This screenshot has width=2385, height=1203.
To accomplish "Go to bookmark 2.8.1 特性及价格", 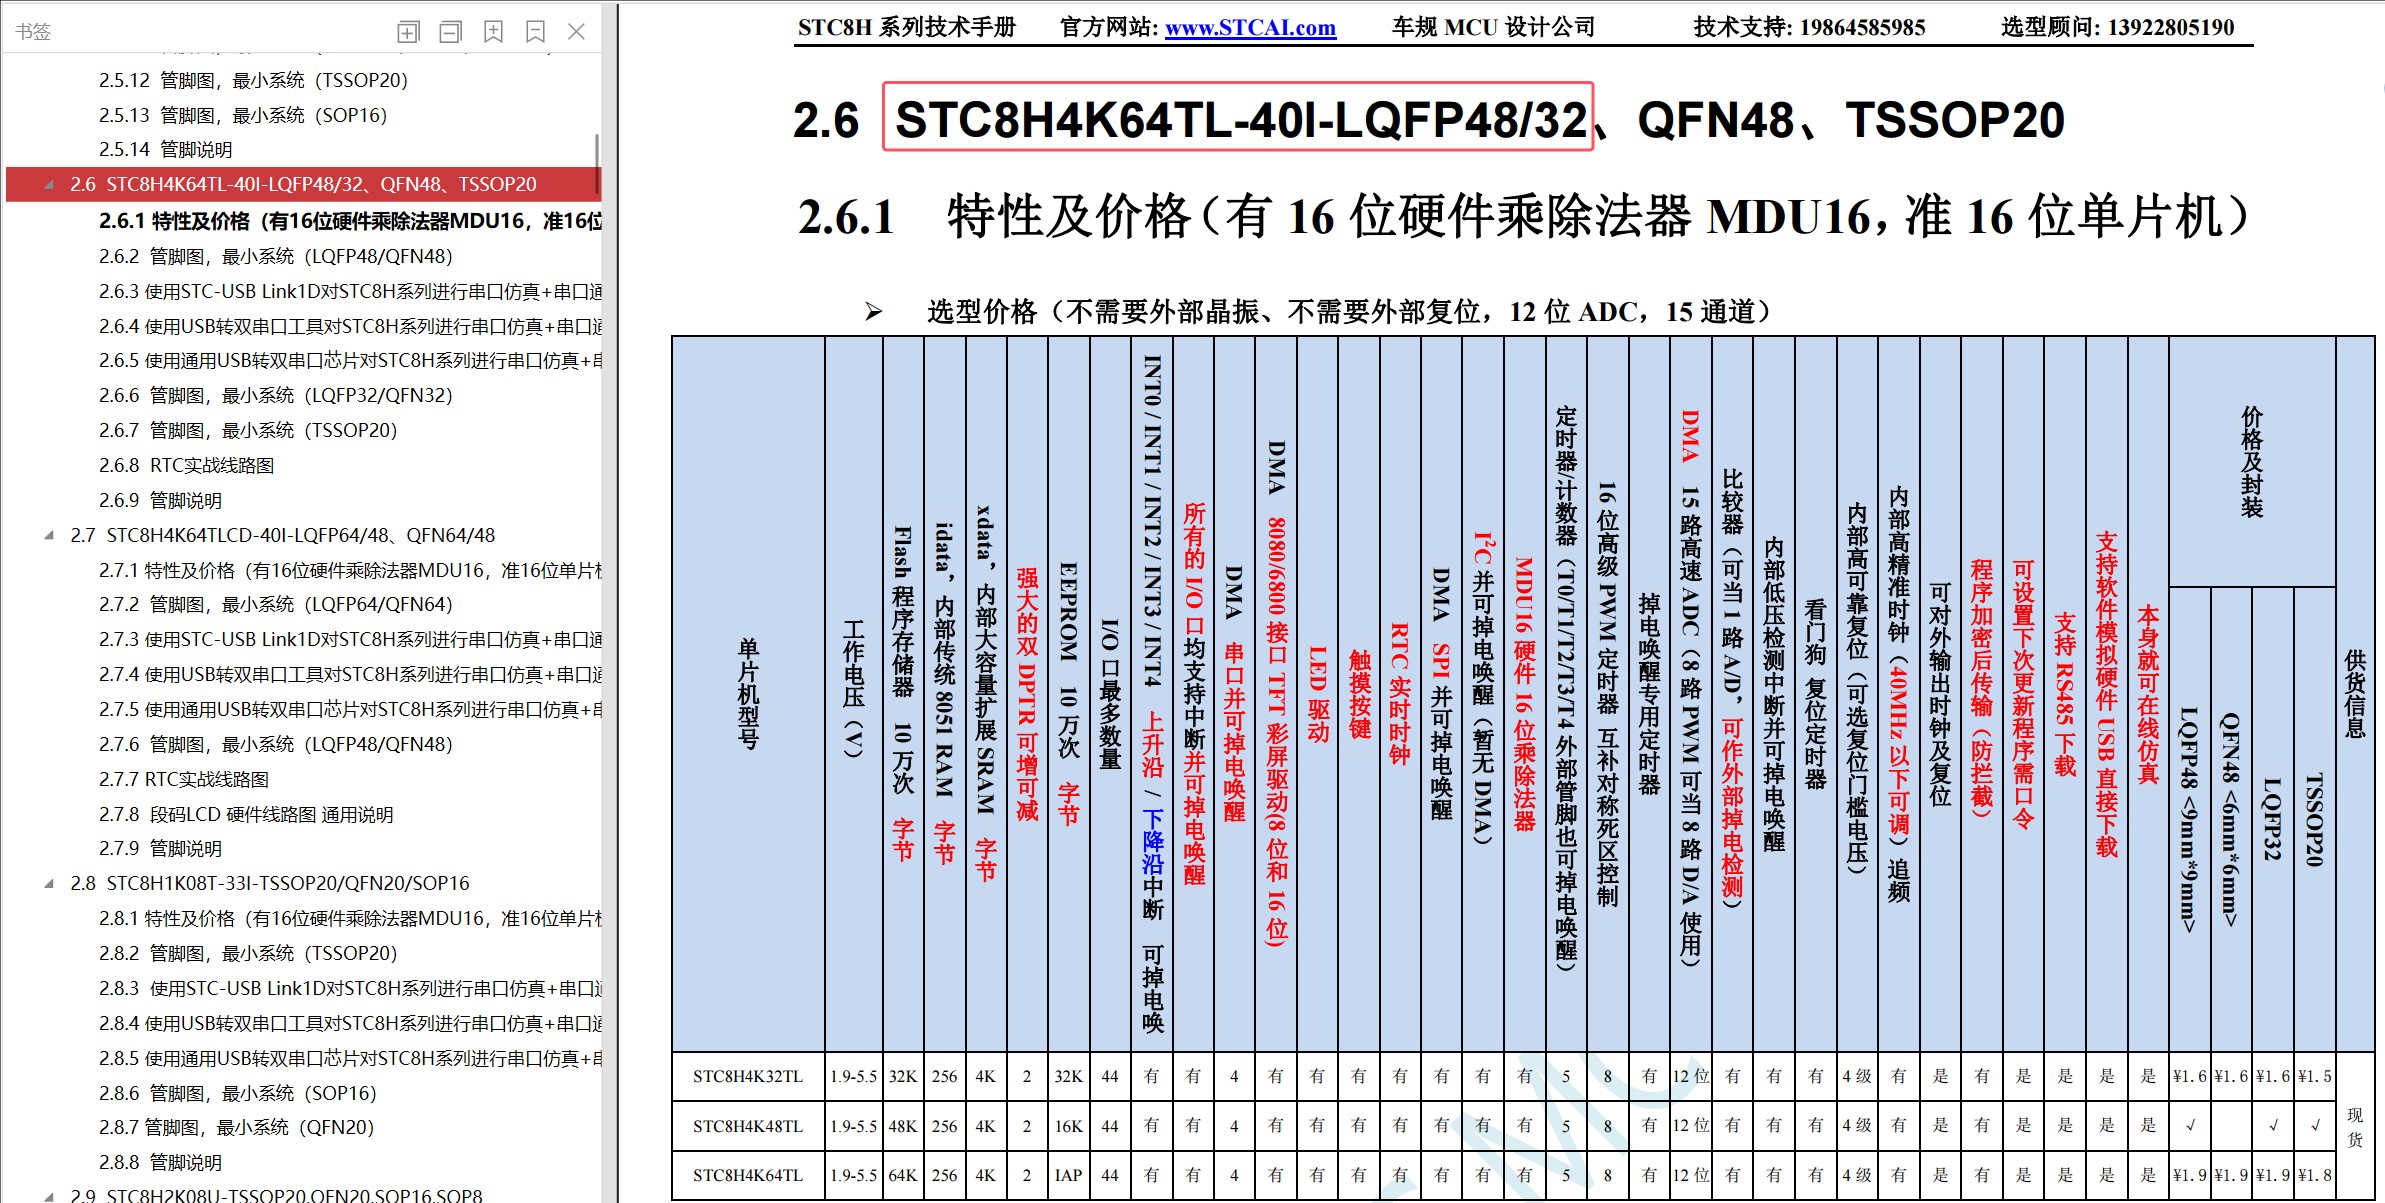I will (x=350, y=919).
